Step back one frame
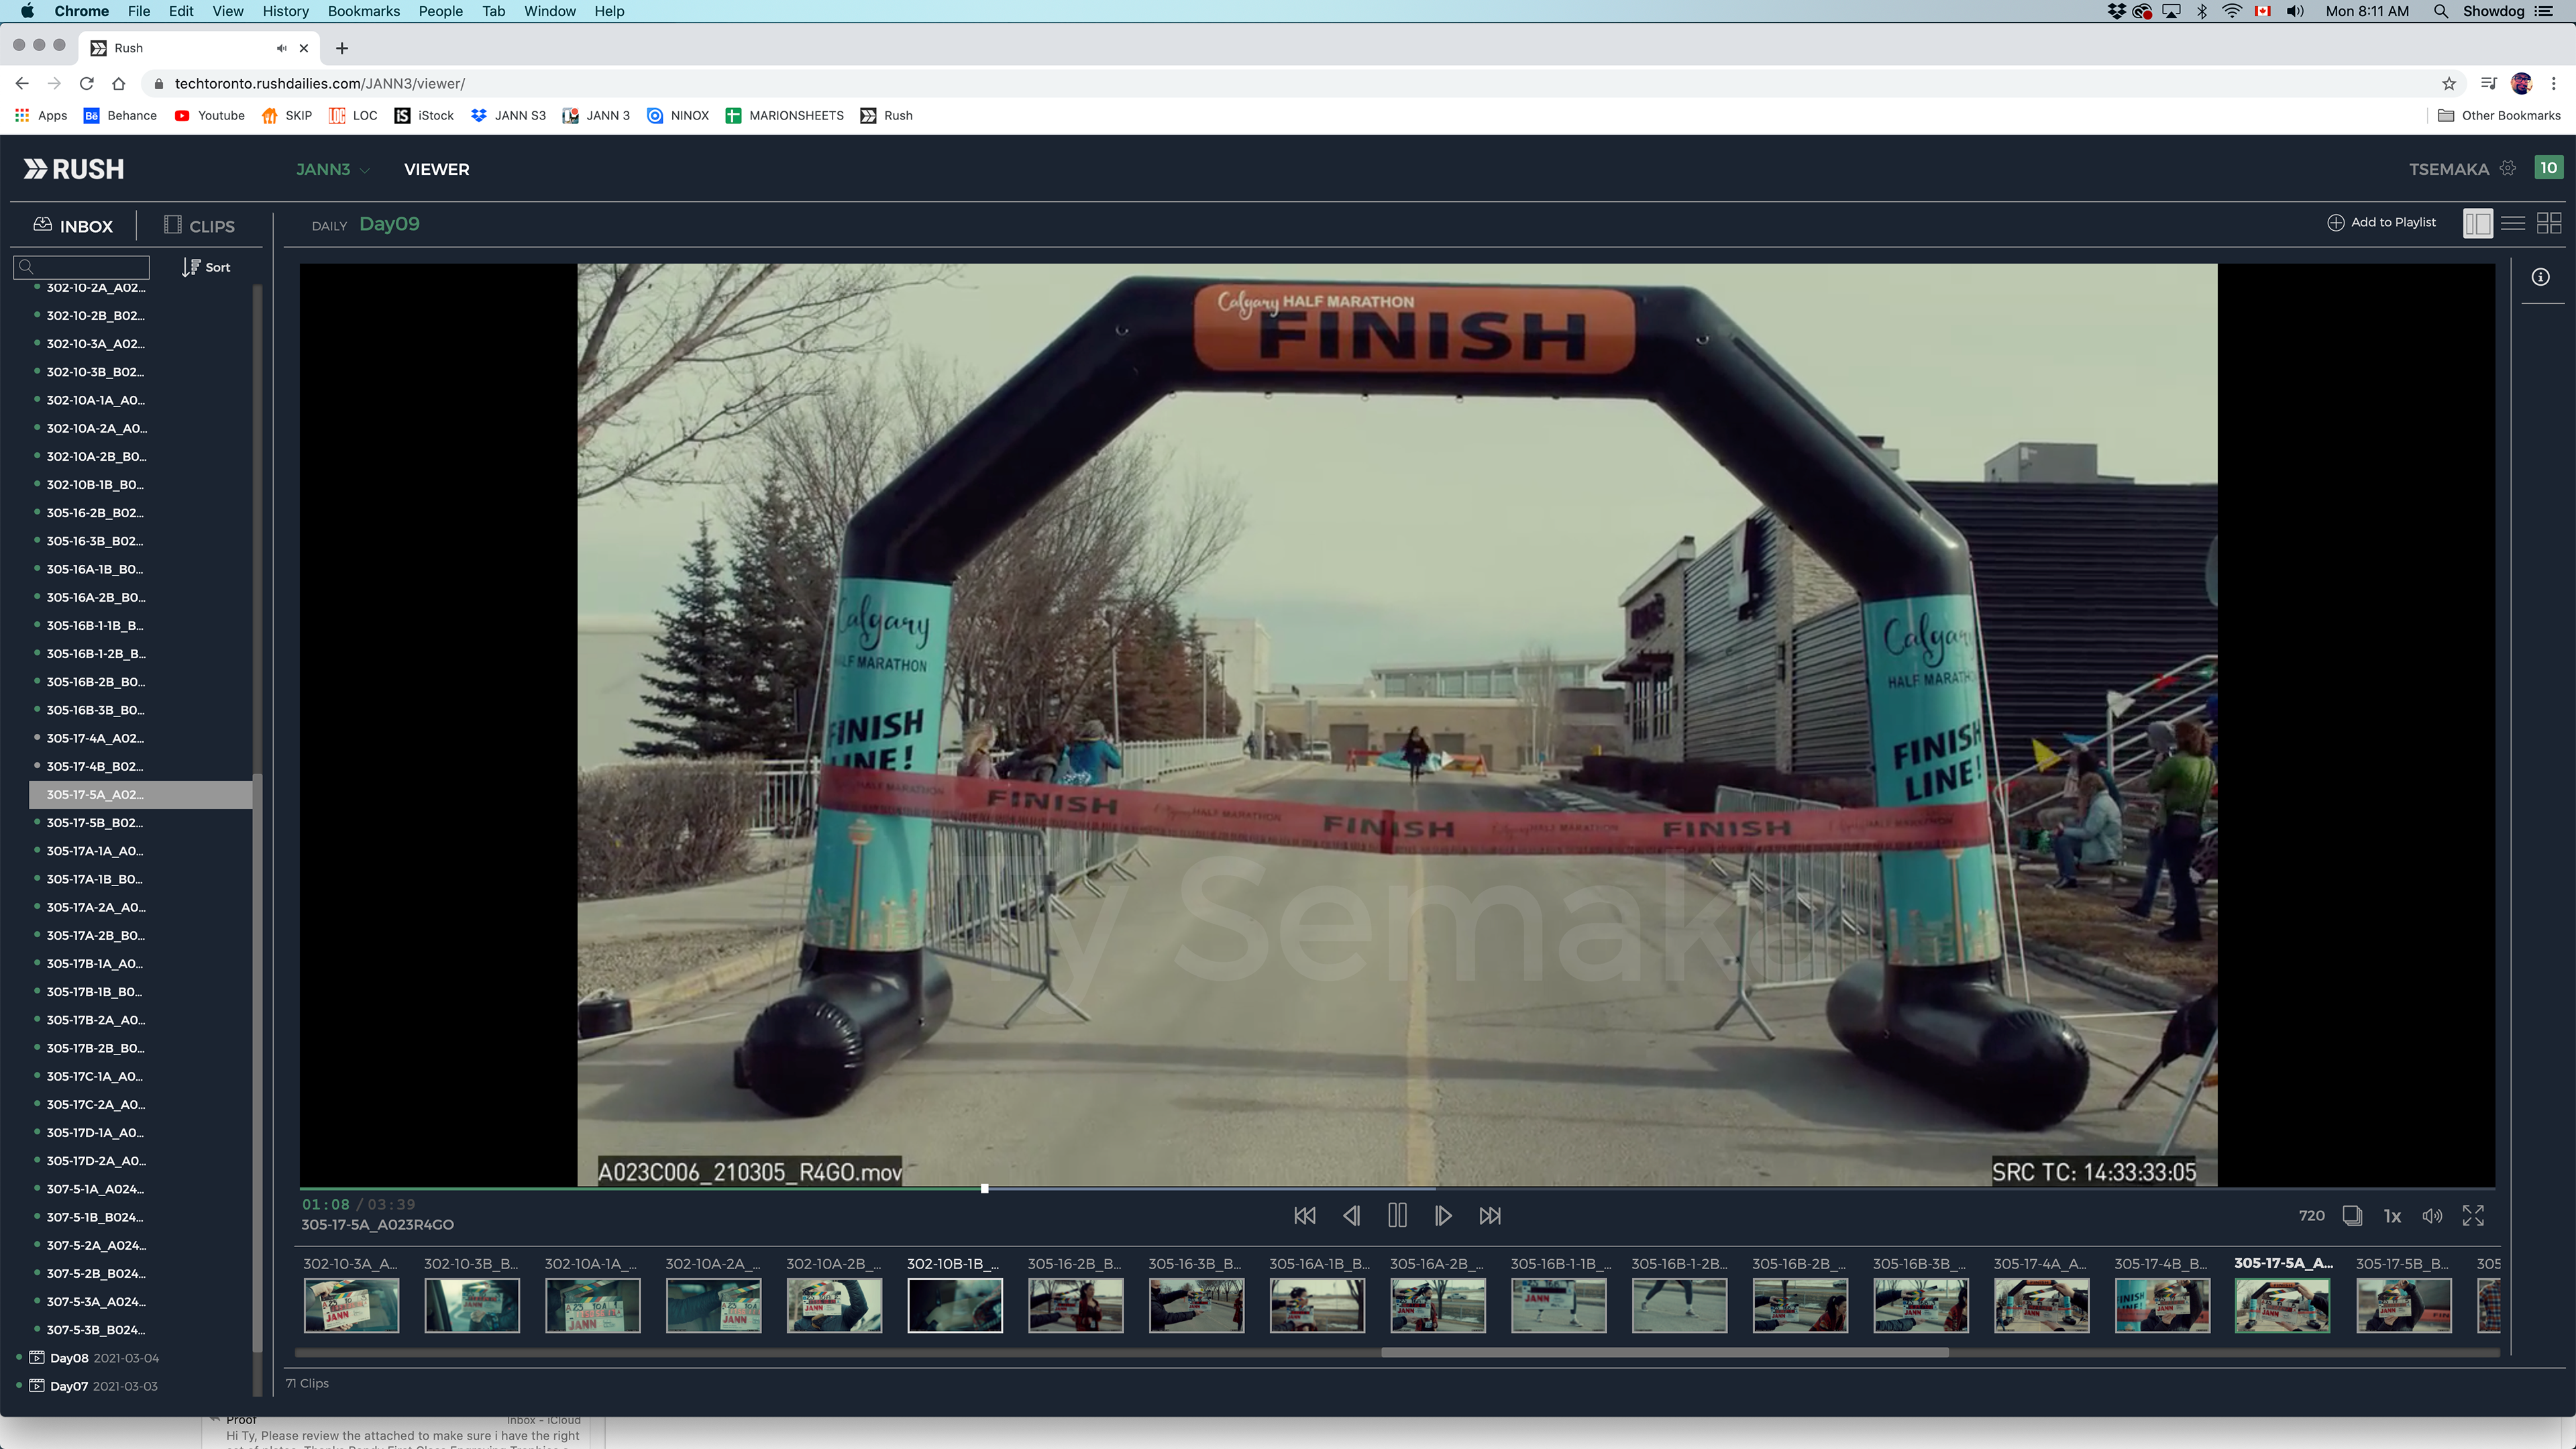2576x1449 pixels. (x=1351, y=1215)
